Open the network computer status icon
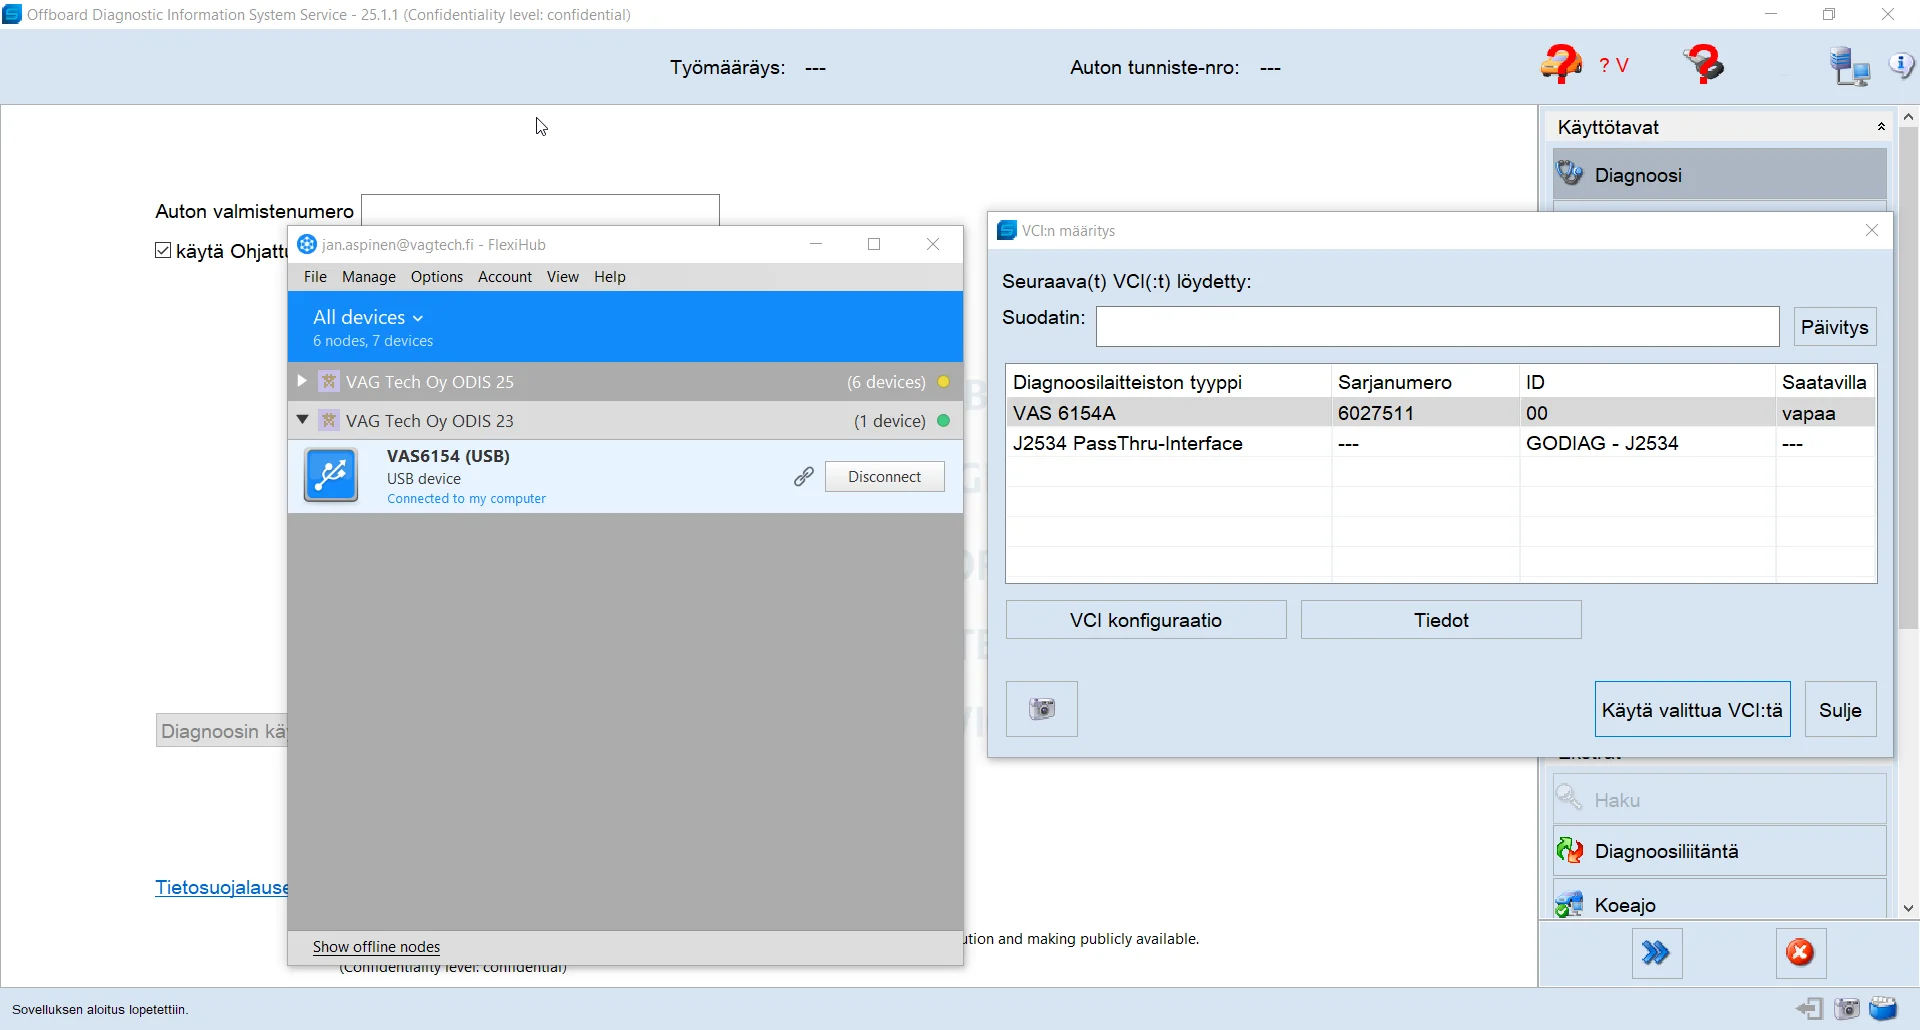Screen dimensions: 1920x1030 [x=1849, y=67]
